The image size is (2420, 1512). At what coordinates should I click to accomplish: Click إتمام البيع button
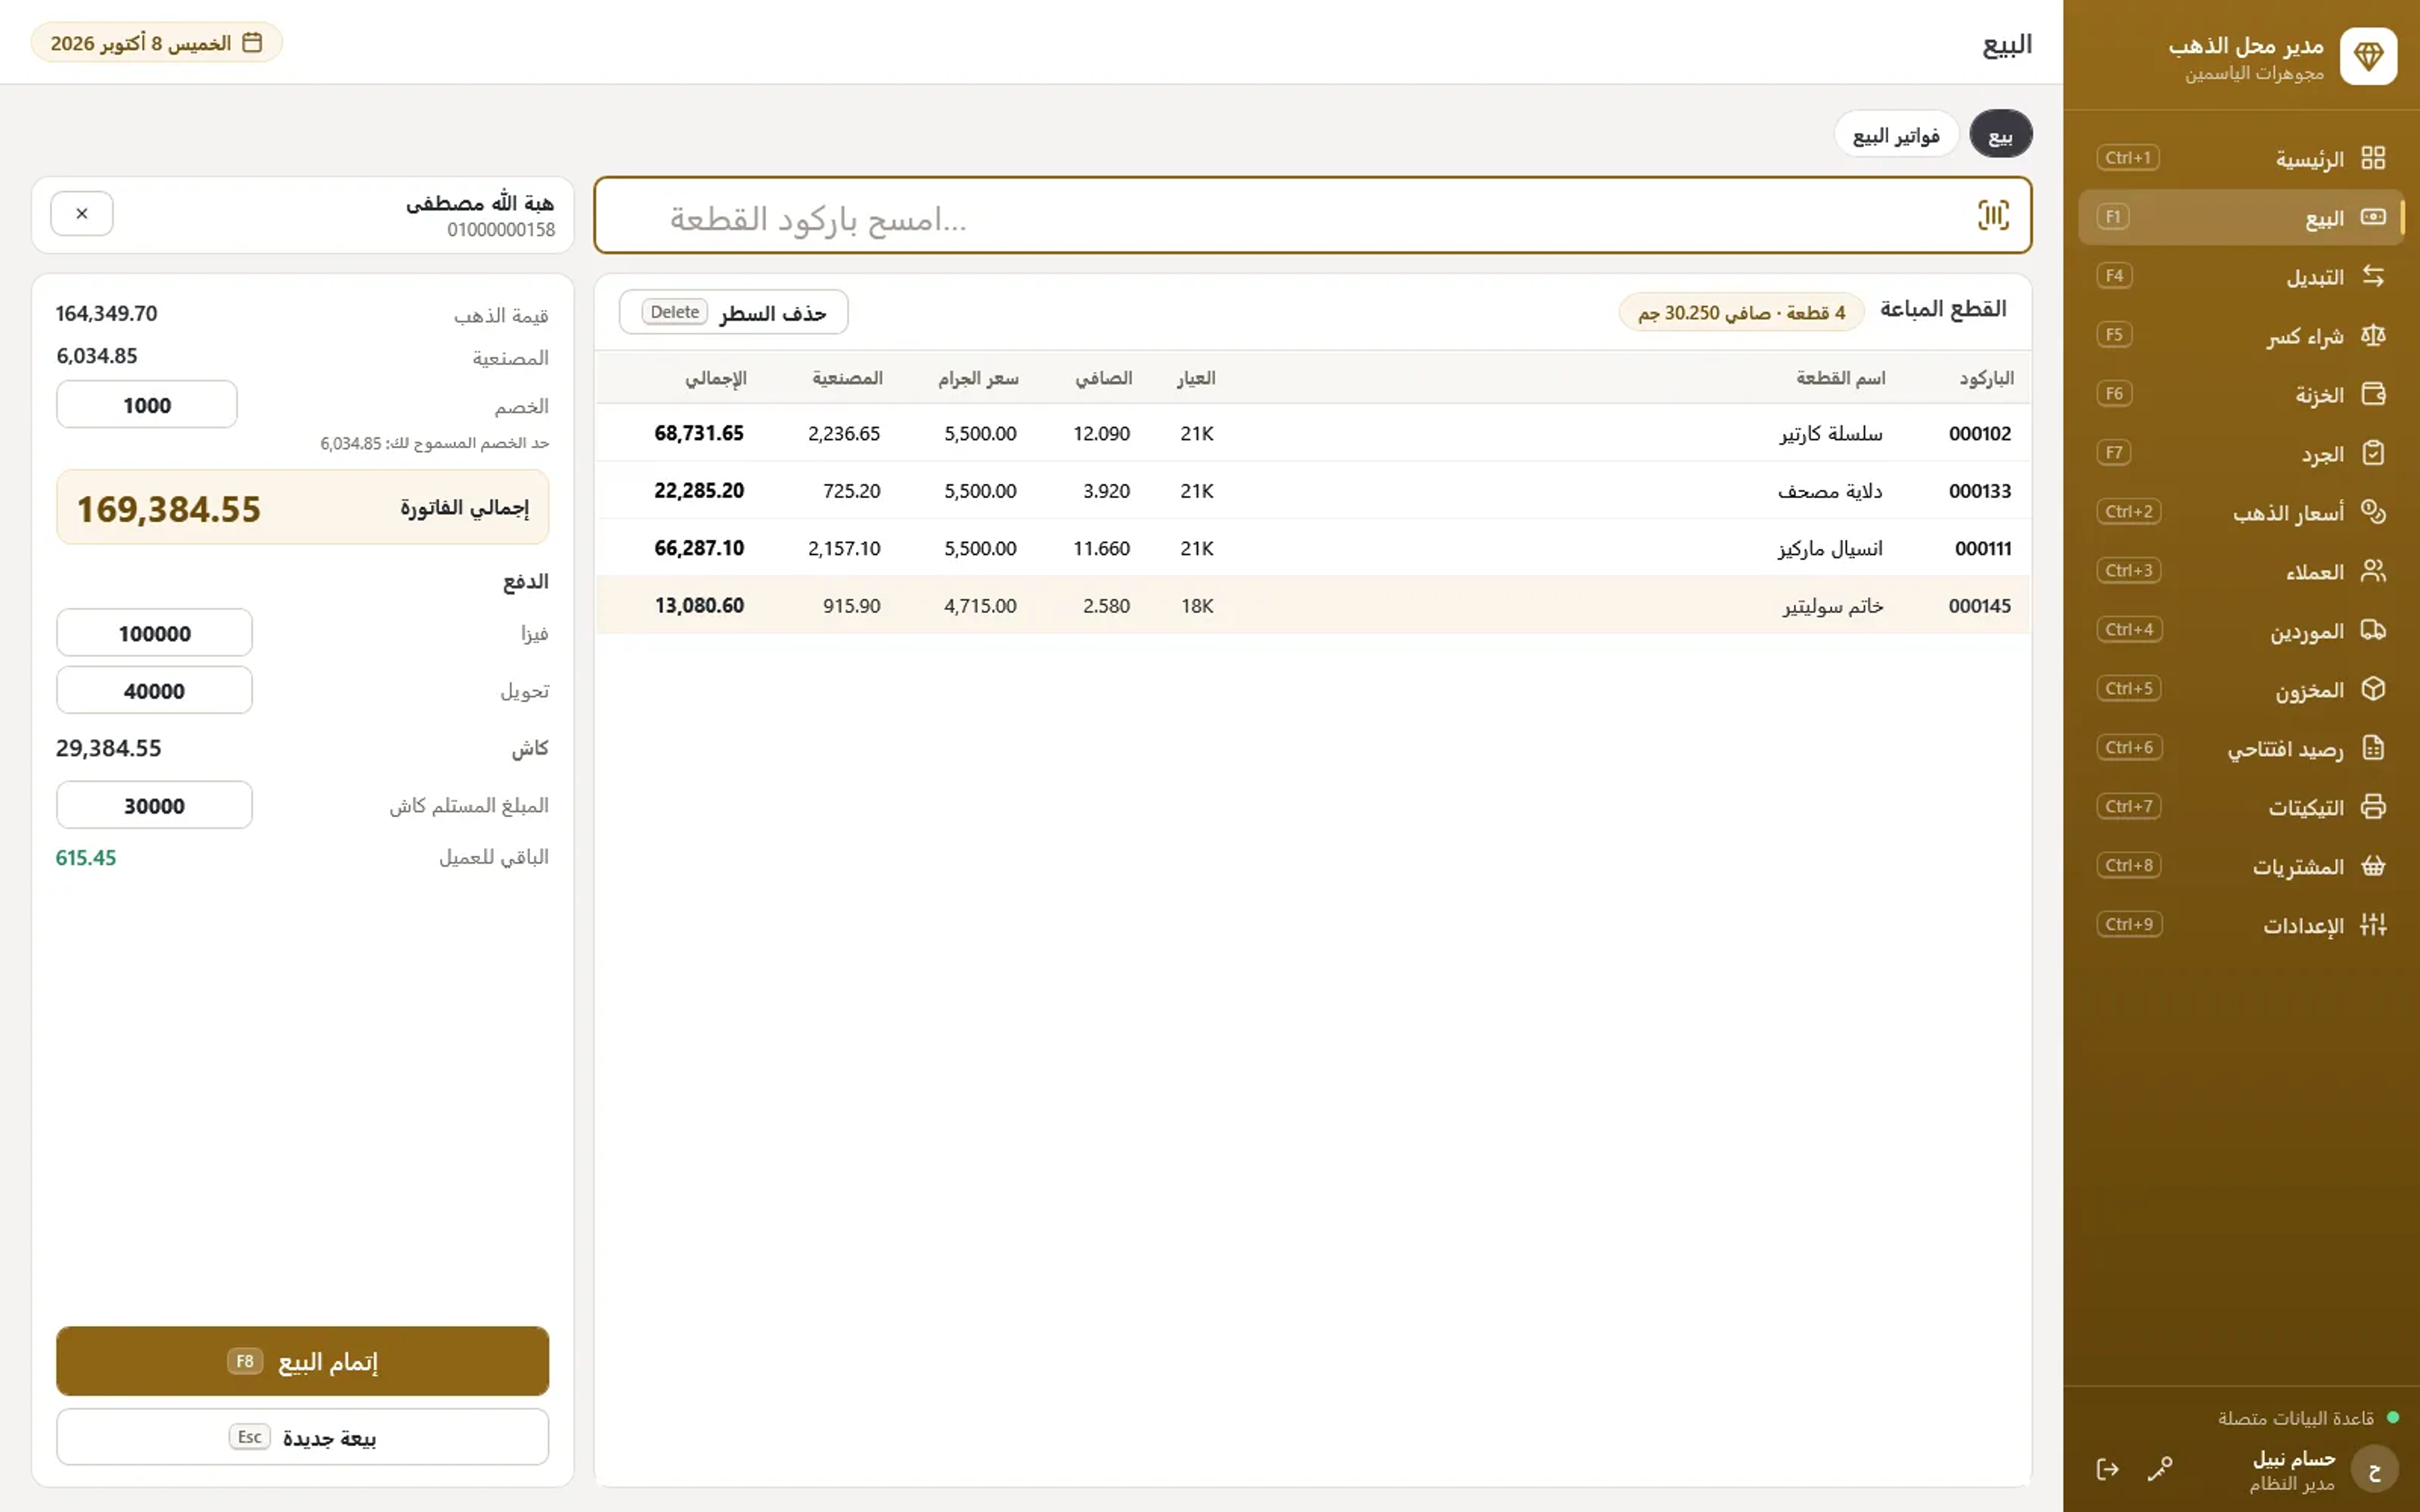coord(303,1361)
